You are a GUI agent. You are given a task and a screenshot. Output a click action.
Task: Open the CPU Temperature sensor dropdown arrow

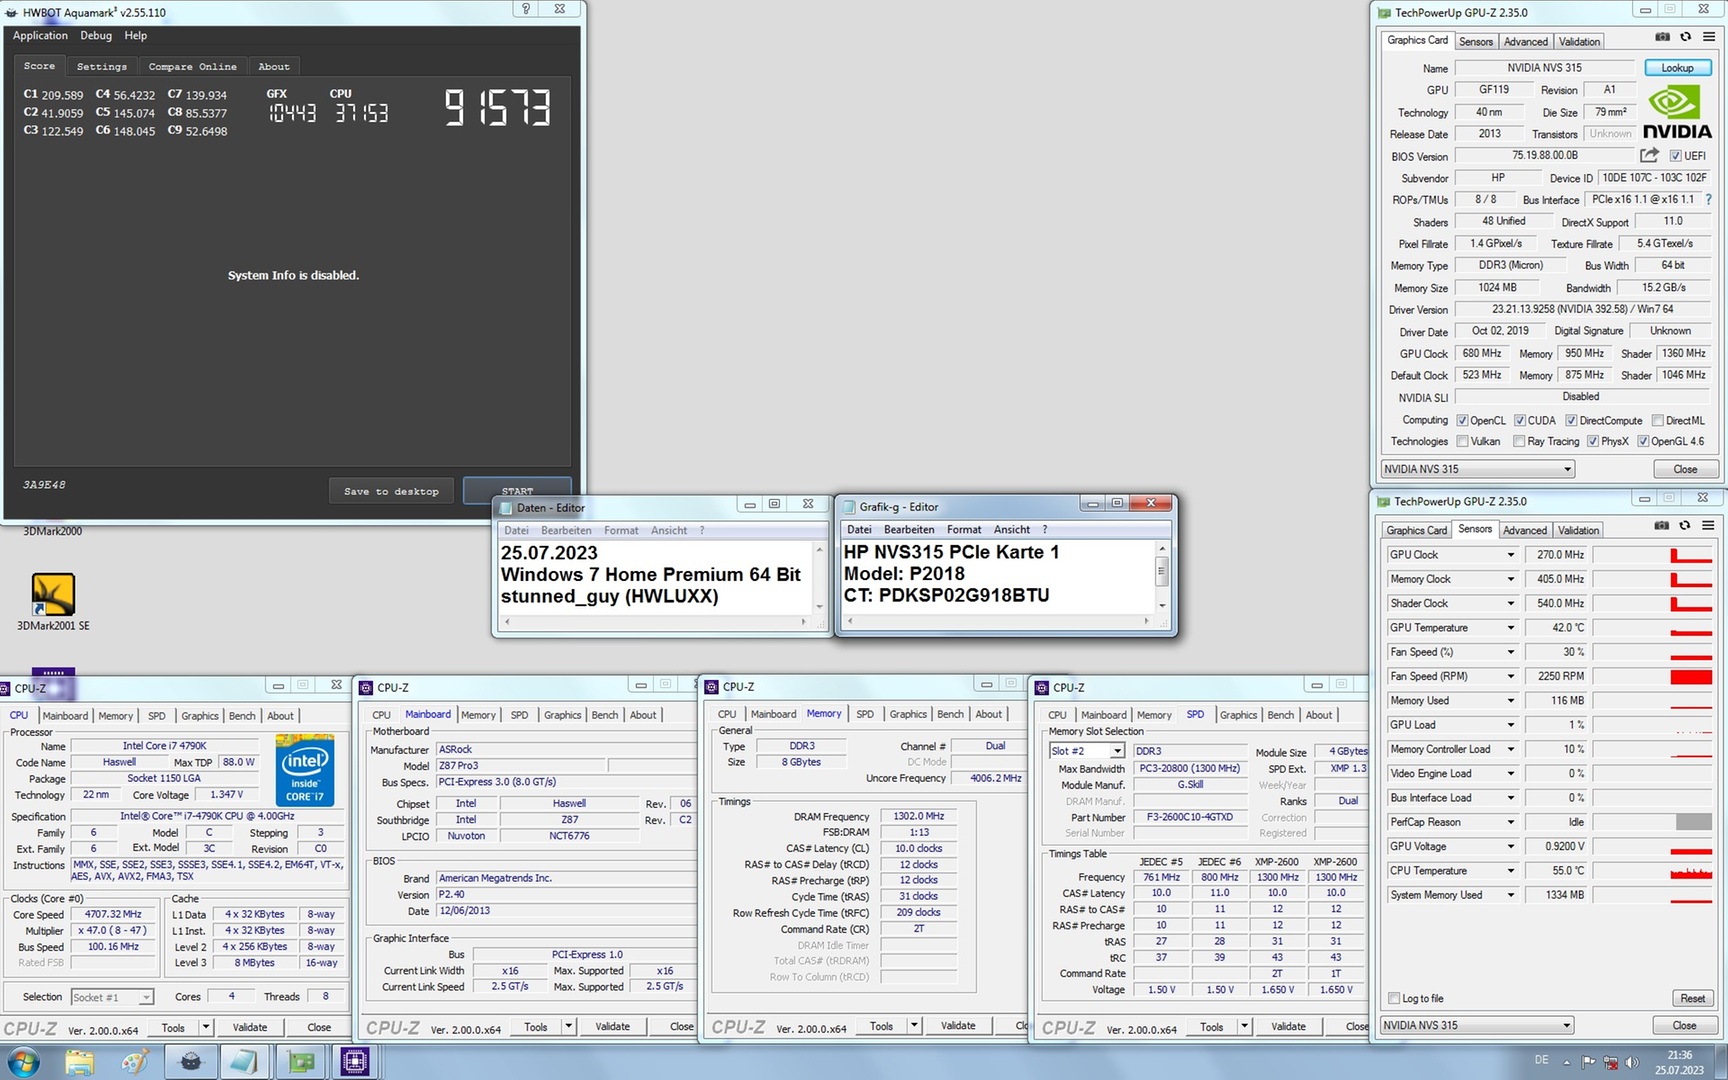tap(1510, 871)
